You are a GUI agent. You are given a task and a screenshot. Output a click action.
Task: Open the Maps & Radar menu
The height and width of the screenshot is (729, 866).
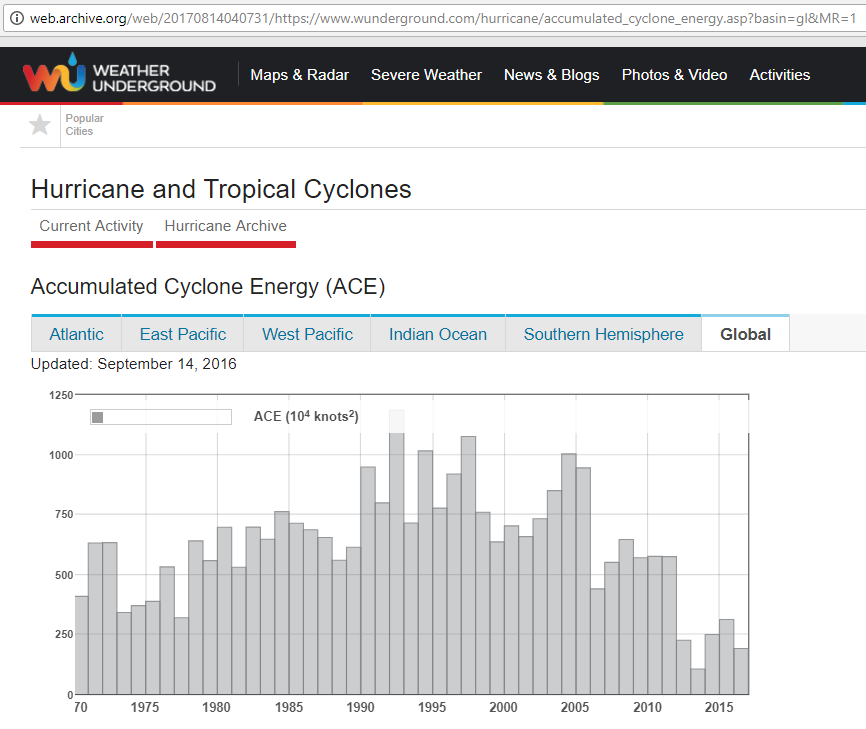coord(299,75)
